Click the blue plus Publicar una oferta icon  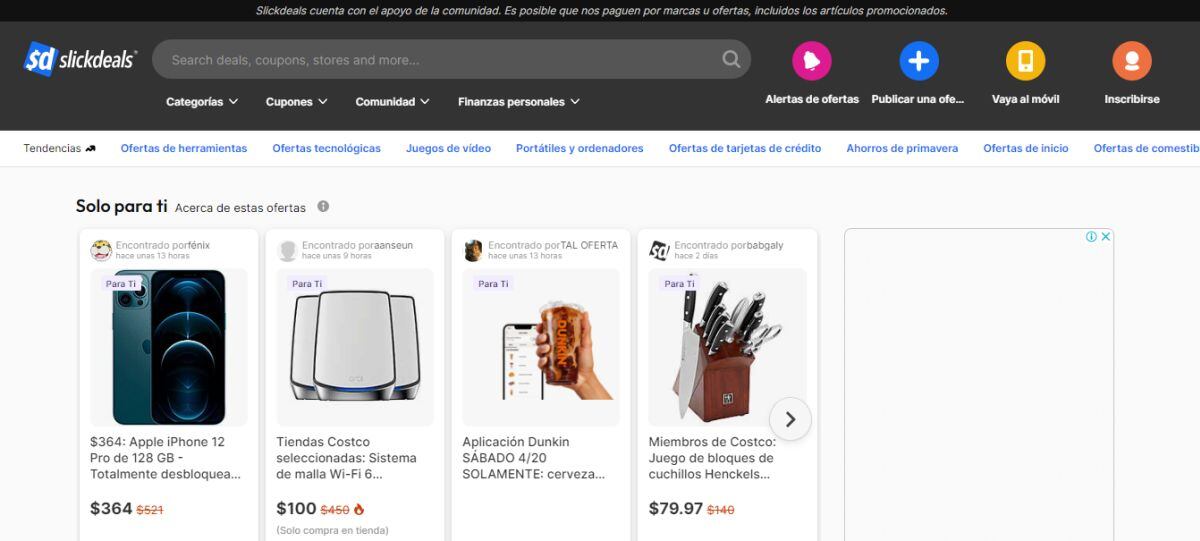pos(918,61)
